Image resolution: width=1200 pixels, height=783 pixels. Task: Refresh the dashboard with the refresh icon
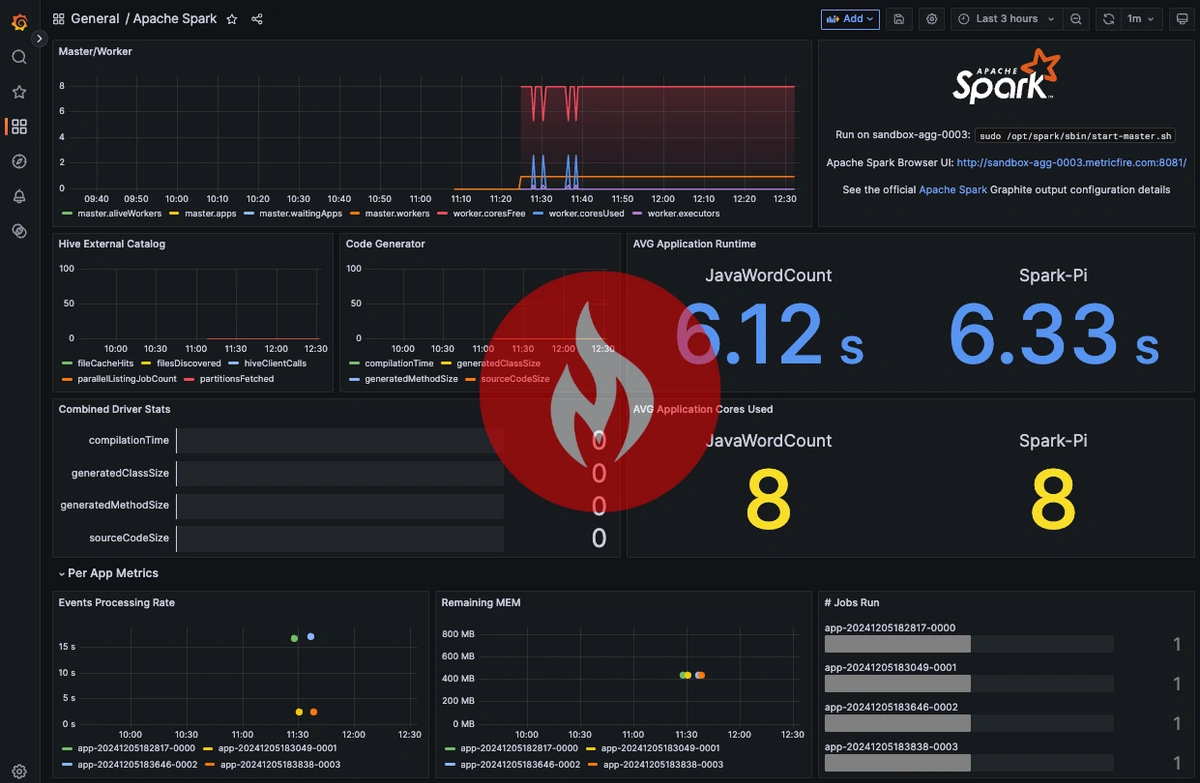[x=1109, y=19]
